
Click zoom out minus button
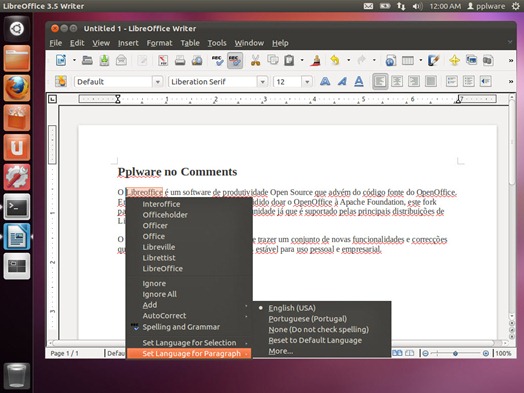425,353
